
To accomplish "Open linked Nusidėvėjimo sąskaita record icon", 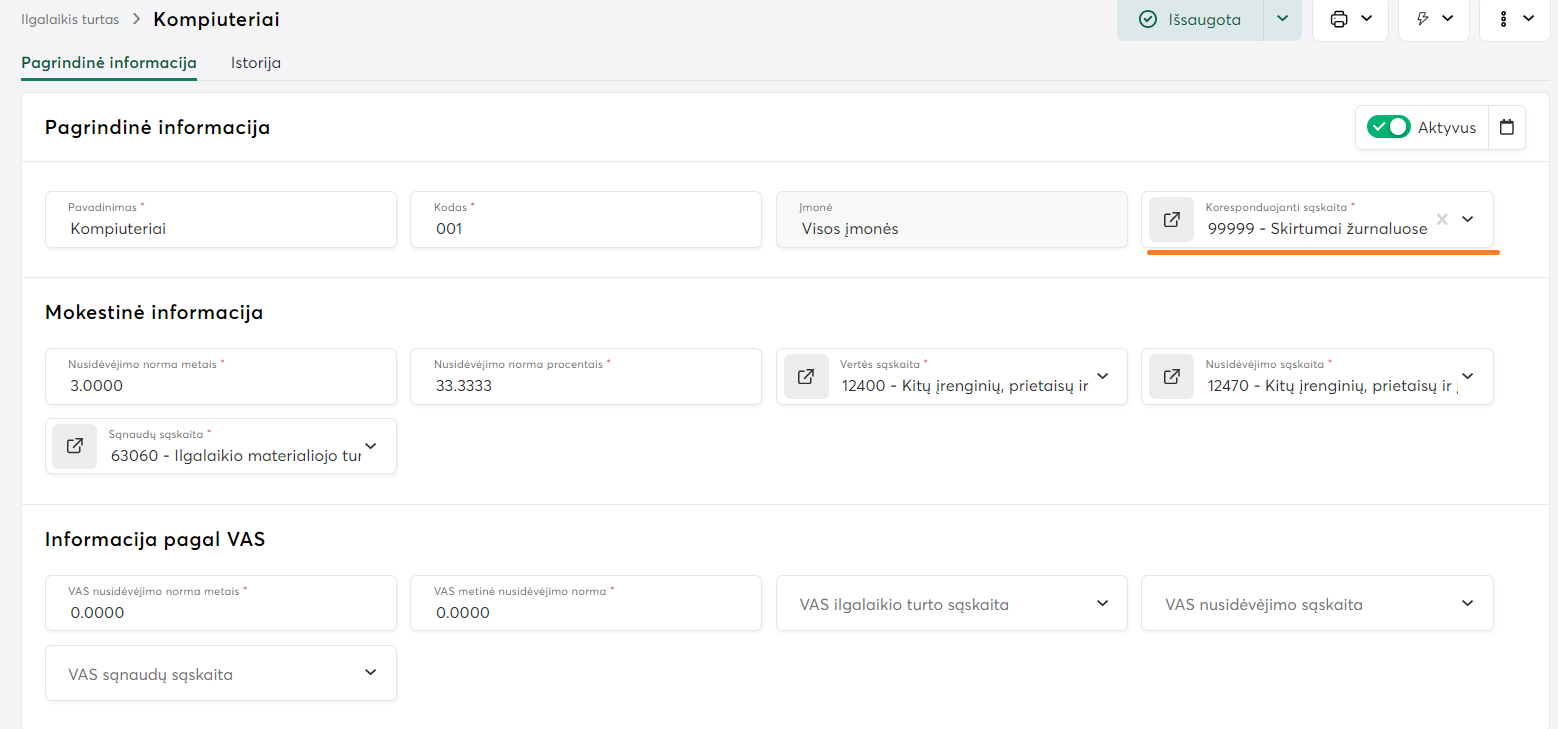I will 1171,377.
